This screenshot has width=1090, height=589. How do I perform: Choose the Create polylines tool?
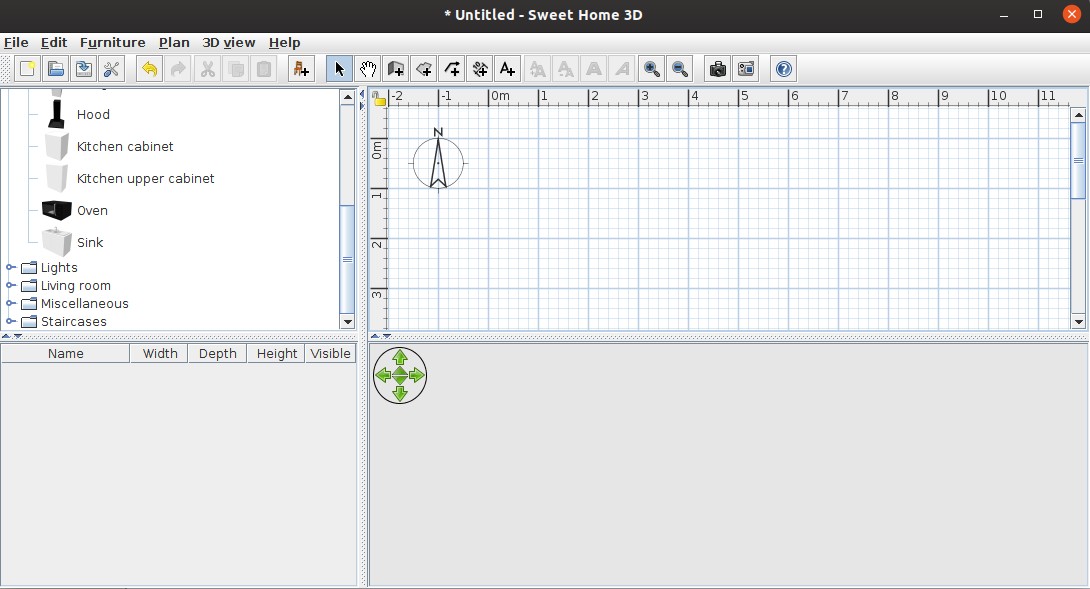(452, 69)
